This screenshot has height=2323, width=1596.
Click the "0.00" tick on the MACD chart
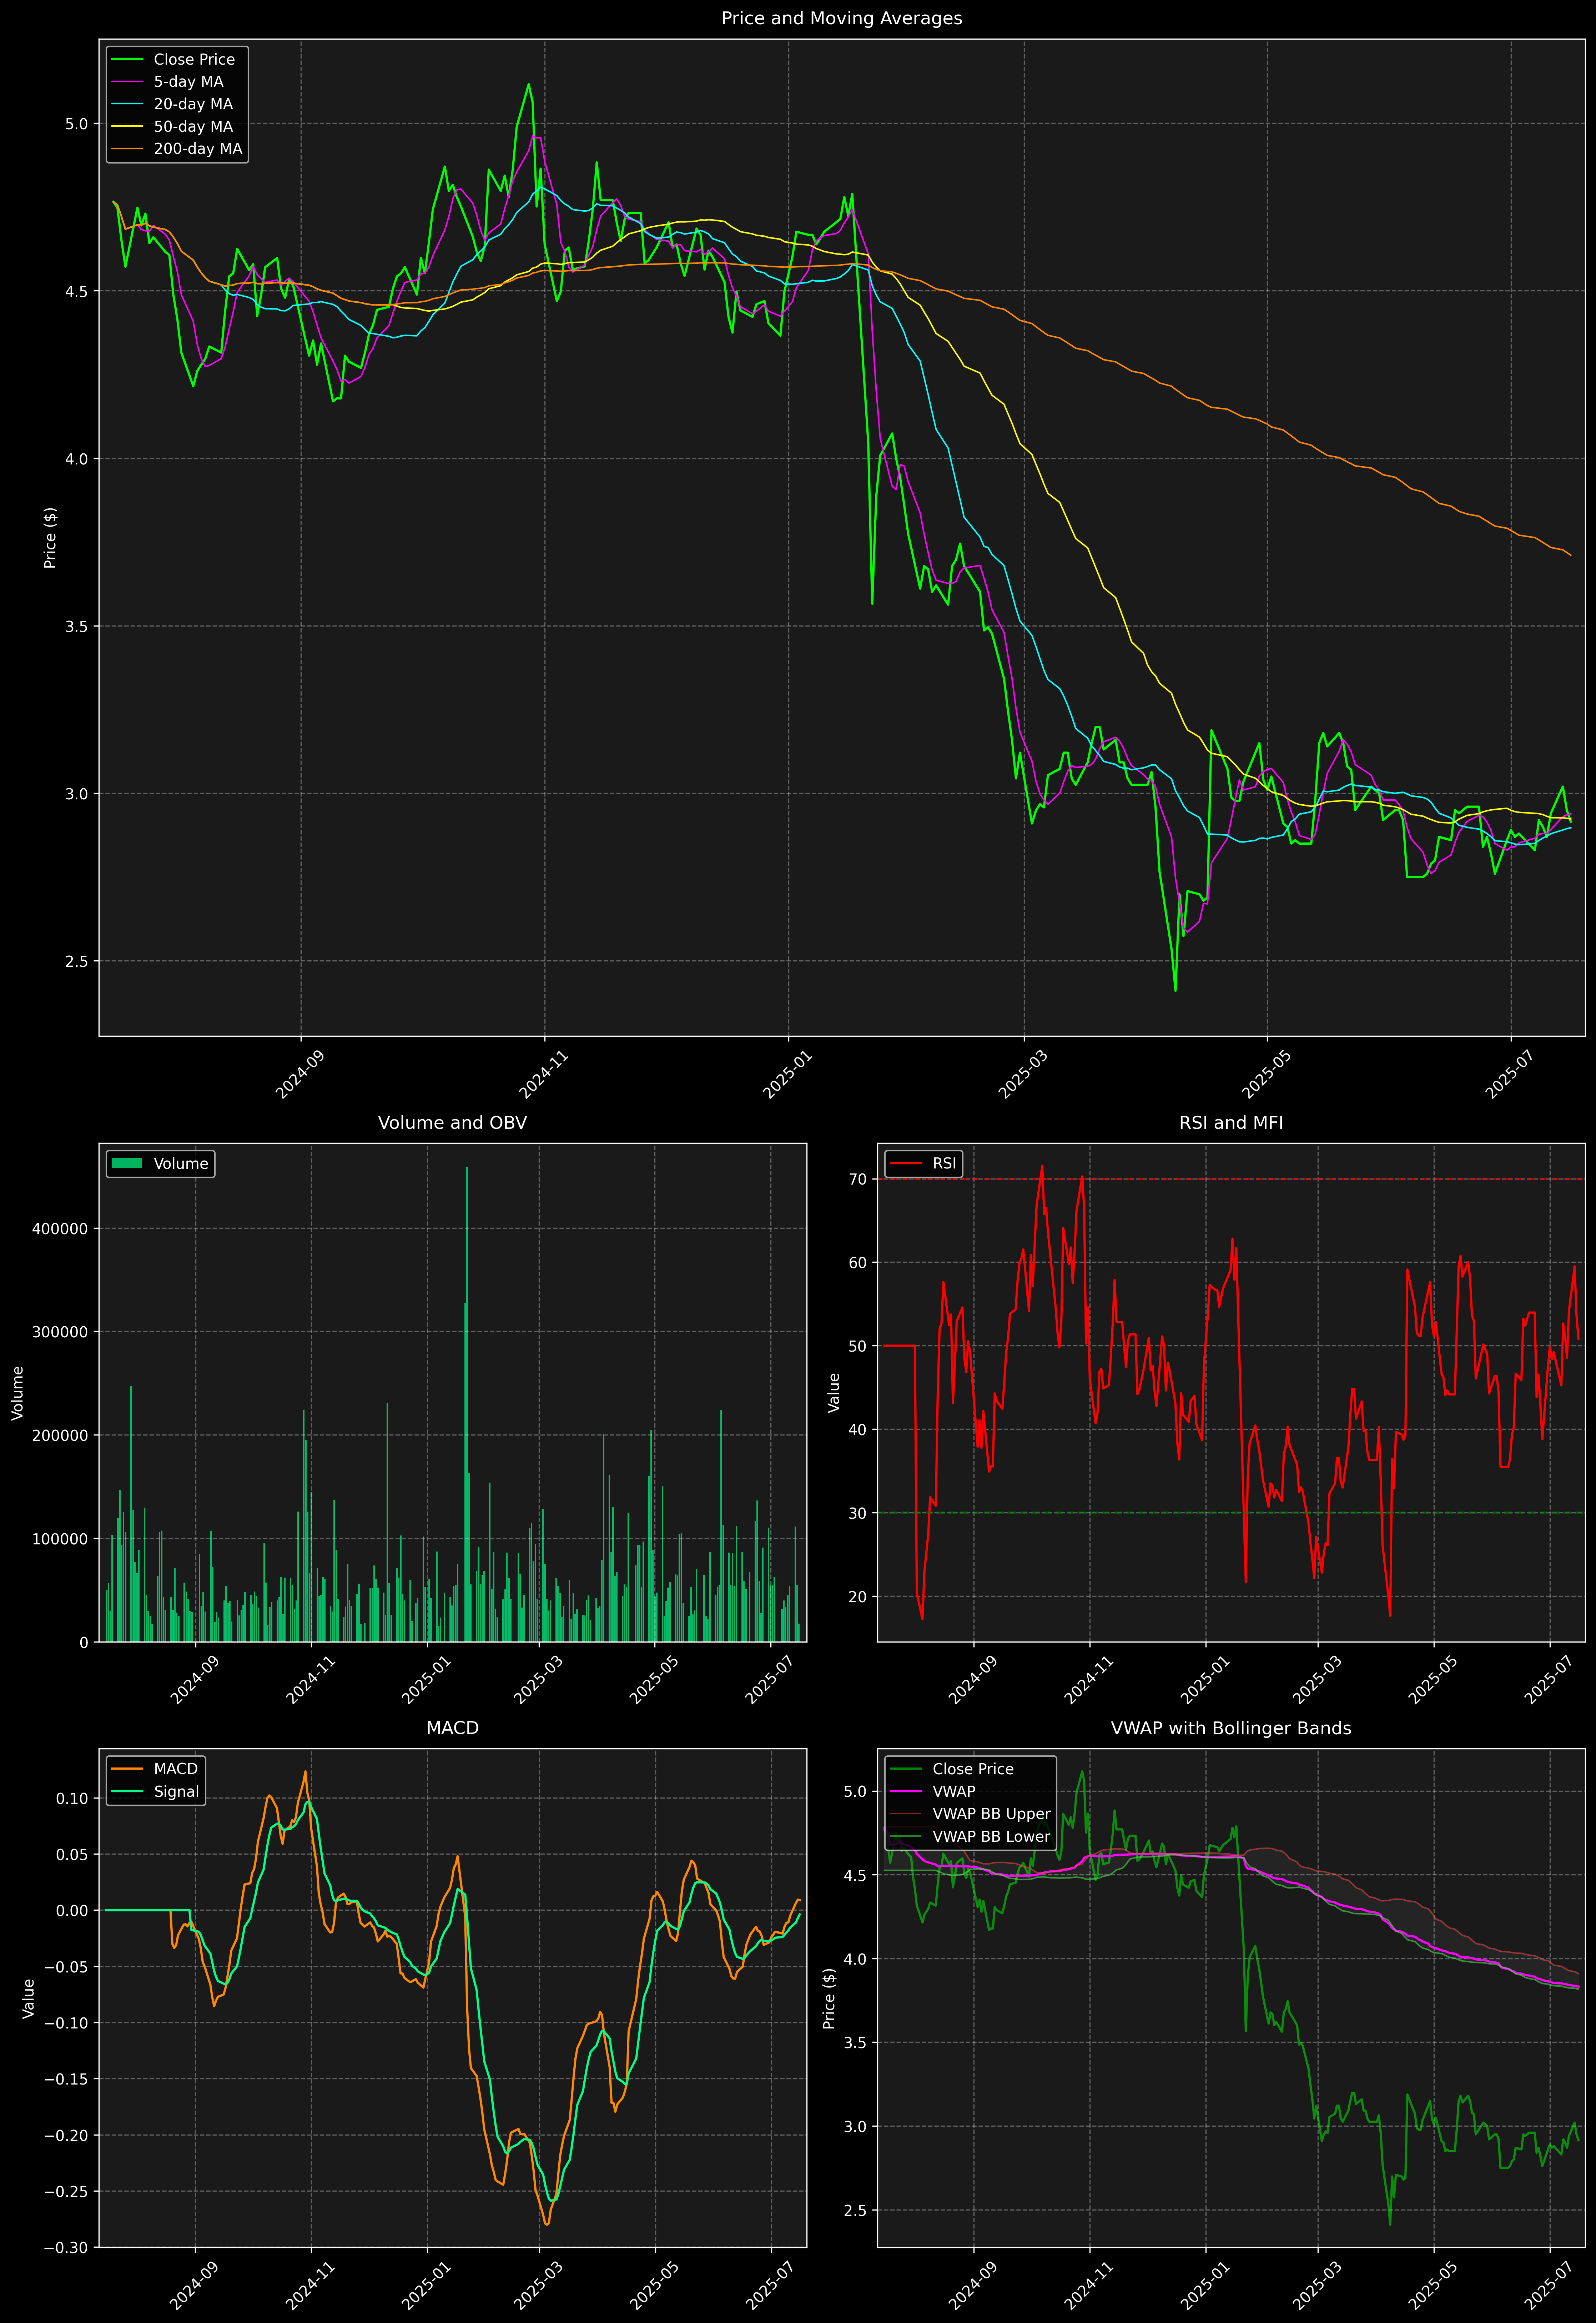coord(72,1910)
